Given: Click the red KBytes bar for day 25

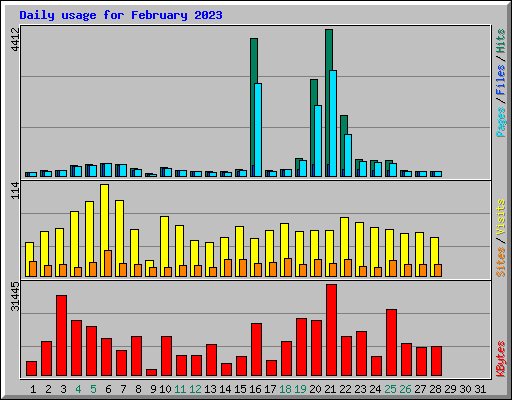Looking at the screenshot, I should (391, 343).
